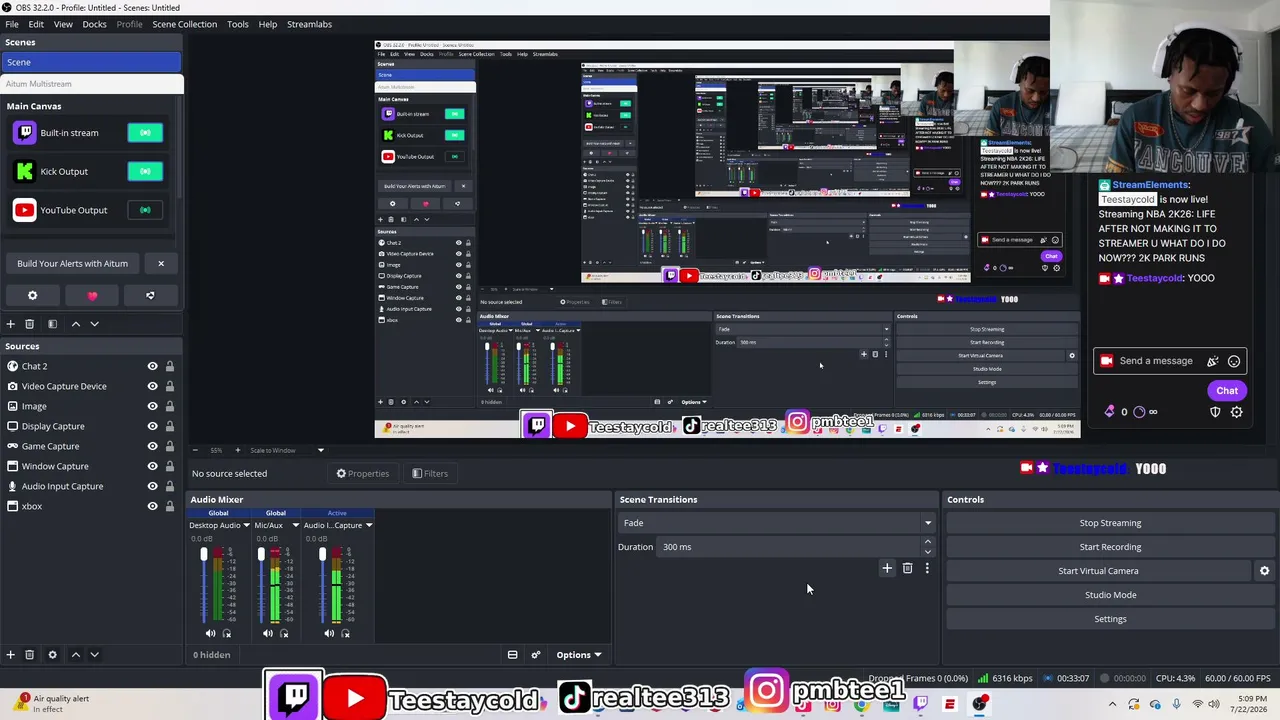
Task: Remove the selected scene with trash icon
Action: [29, 324]
